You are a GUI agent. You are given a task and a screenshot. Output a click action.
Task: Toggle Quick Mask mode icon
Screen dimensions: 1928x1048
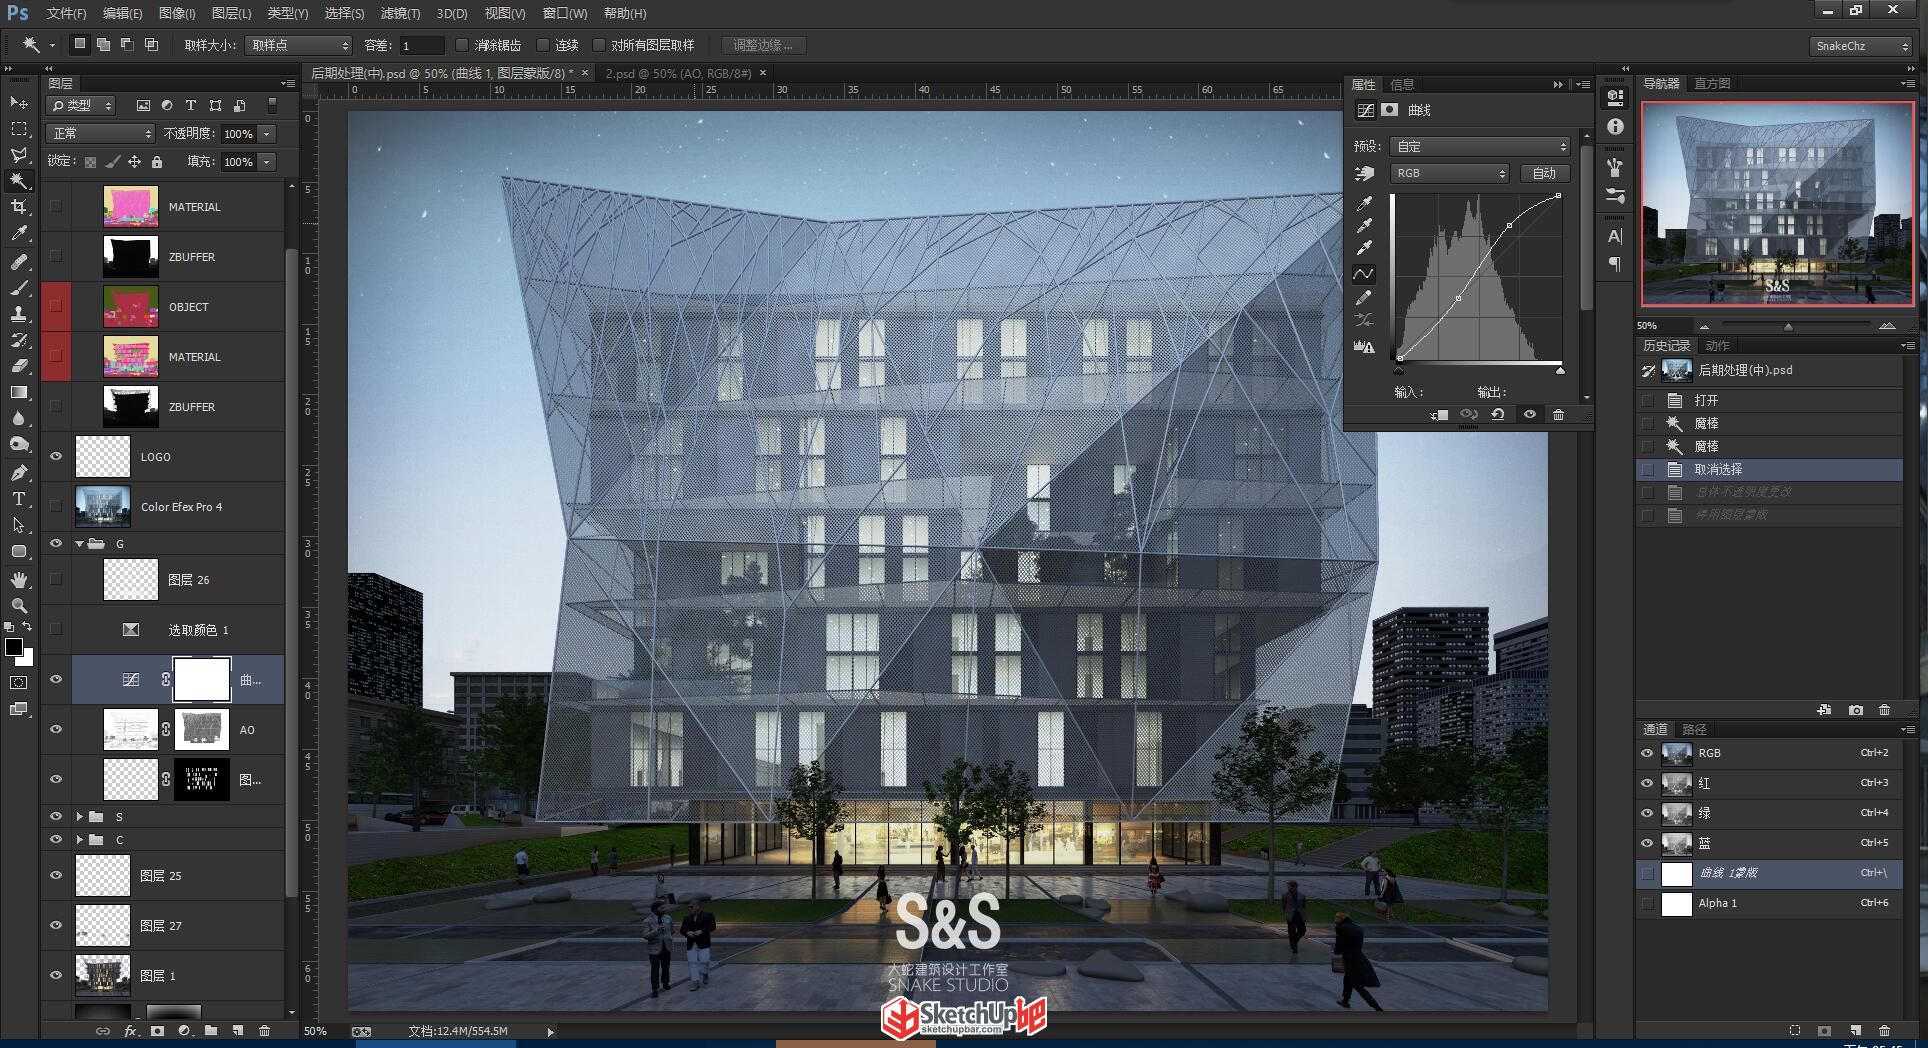click(19, 683)
